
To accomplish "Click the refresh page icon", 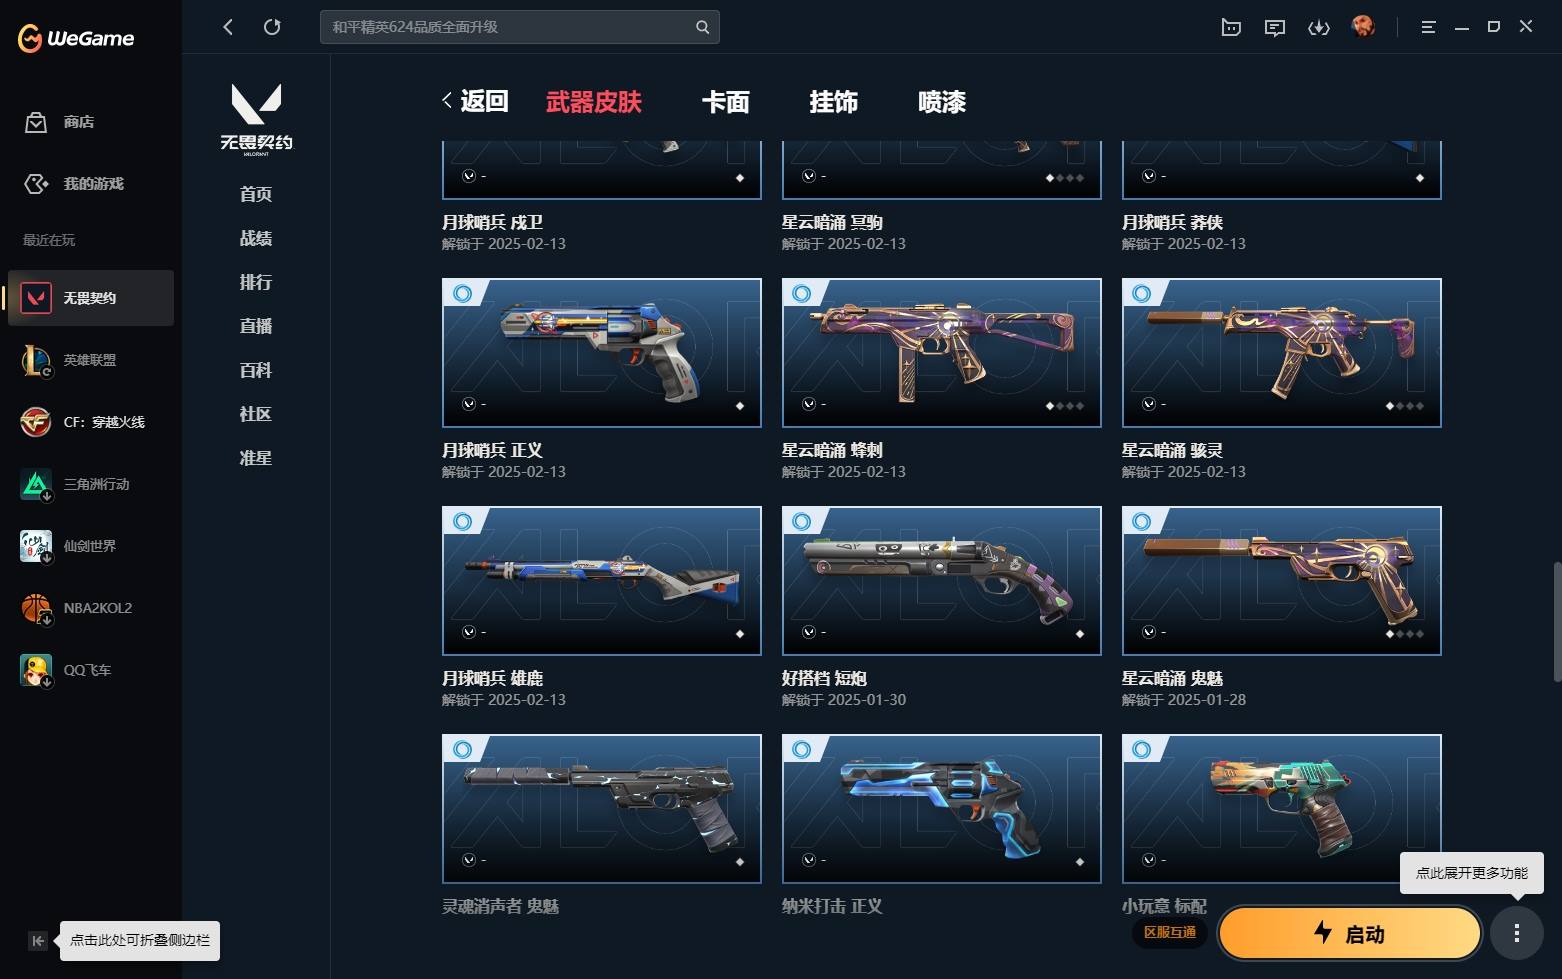I will click(x=272, y=27).
